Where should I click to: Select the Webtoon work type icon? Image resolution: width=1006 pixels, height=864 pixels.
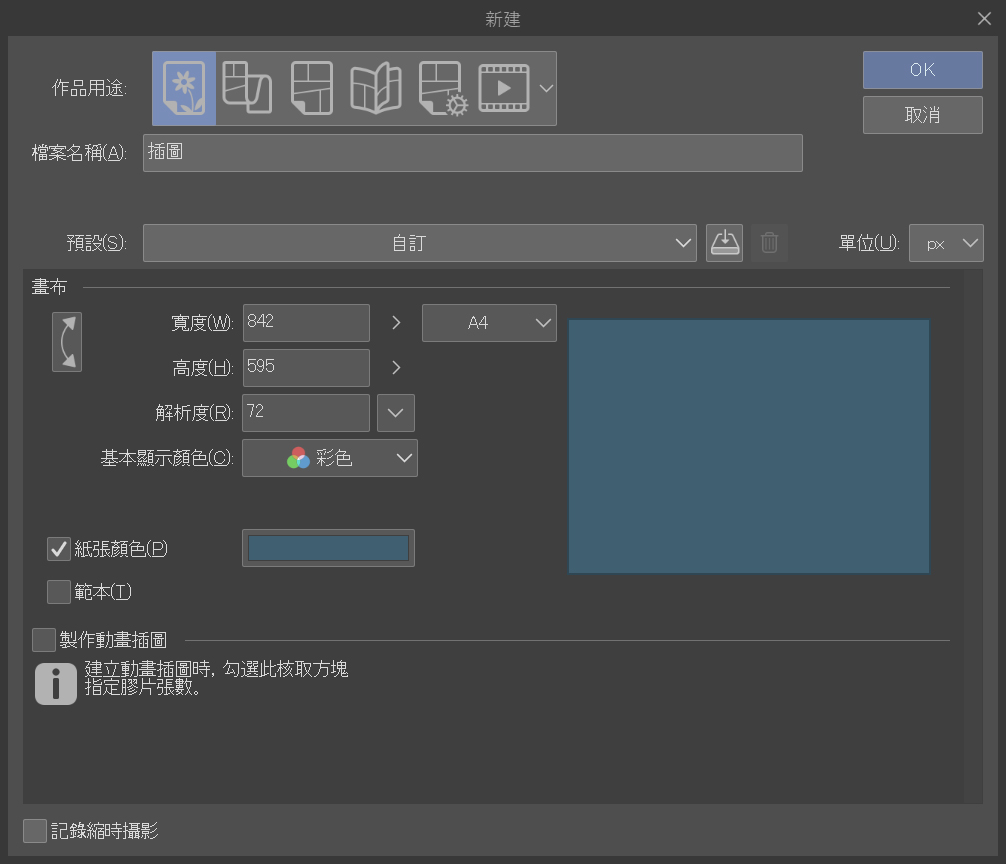pos(245,88)
